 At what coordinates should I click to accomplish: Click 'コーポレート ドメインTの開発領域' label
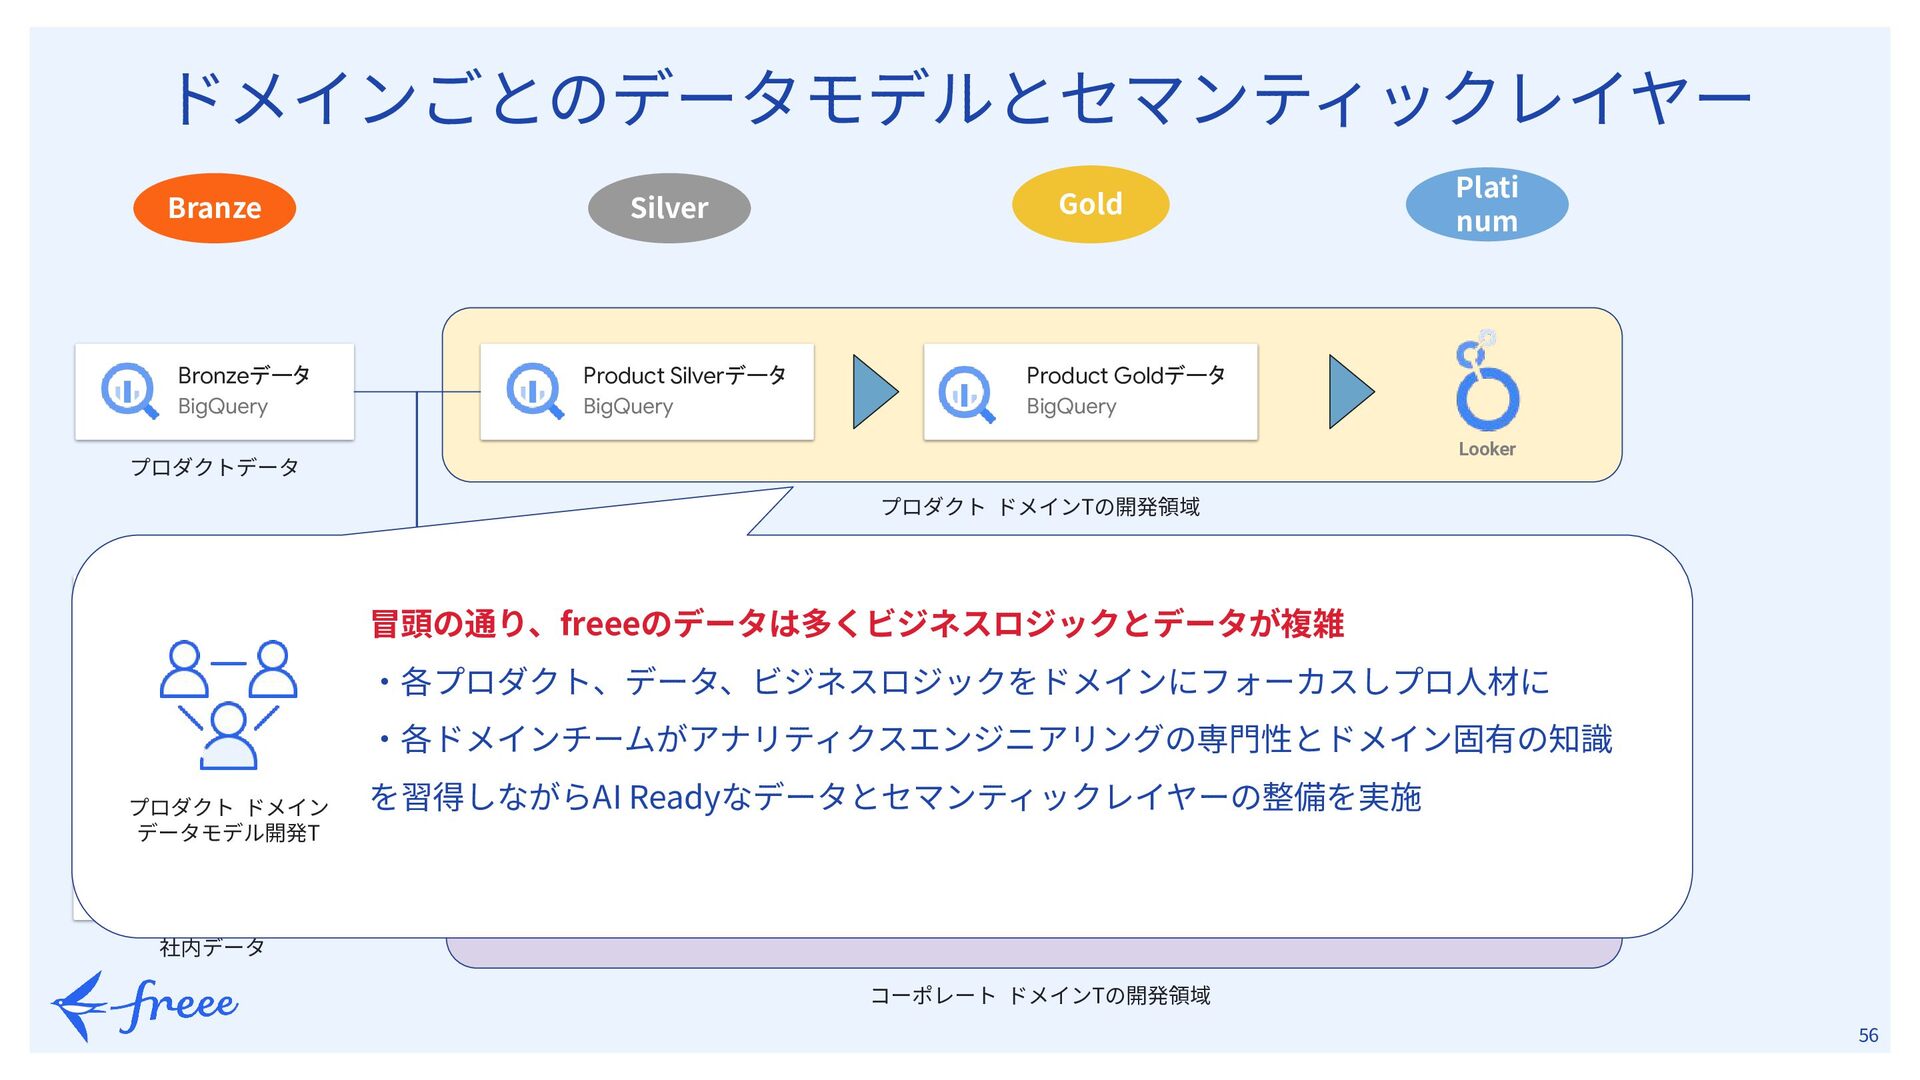pos(1040,996)
